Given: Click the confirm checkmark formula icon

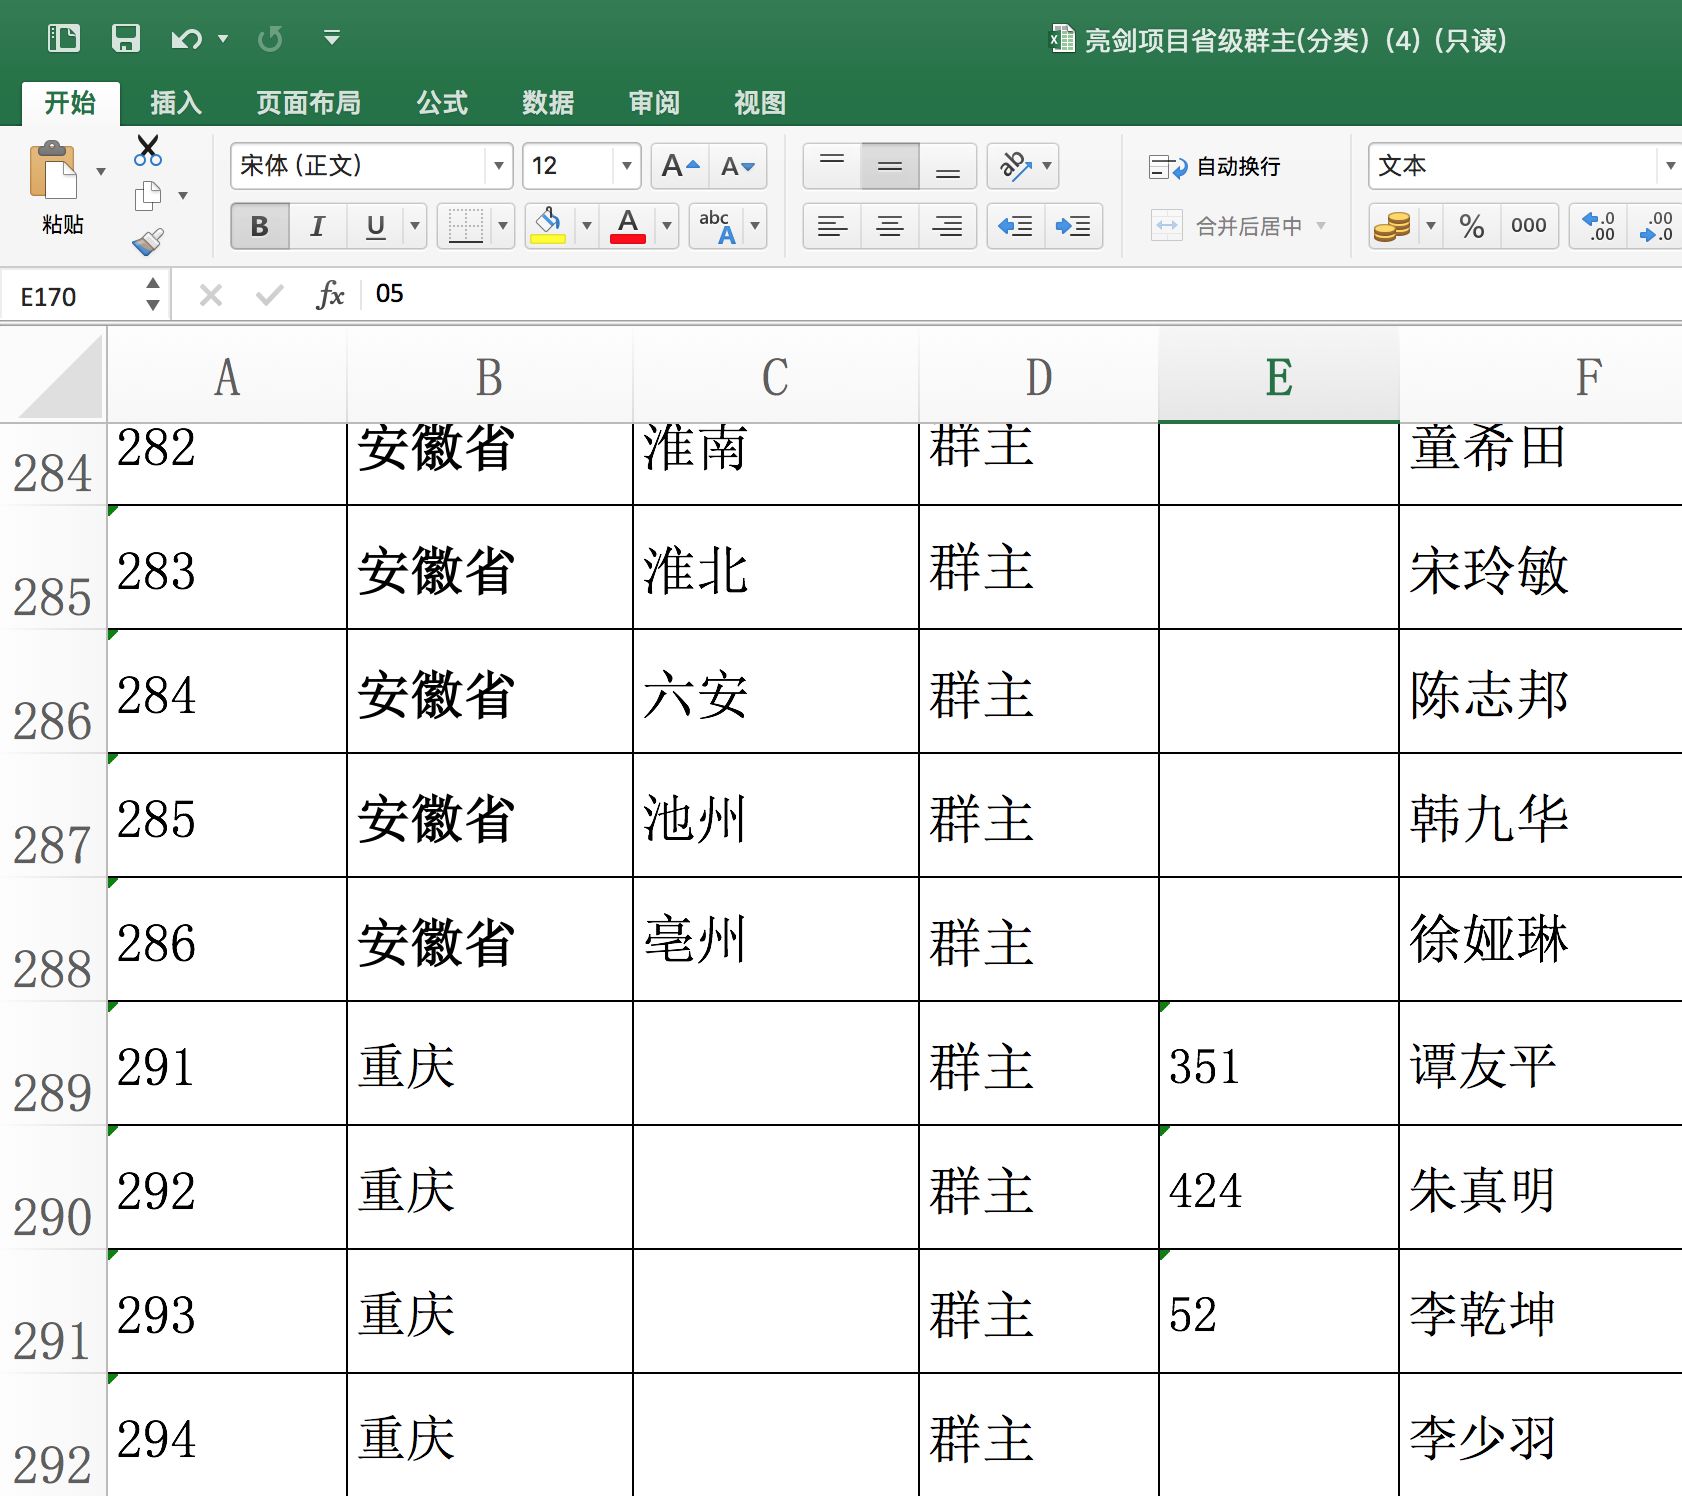Looking at the screenshot, I should point(270,295).
